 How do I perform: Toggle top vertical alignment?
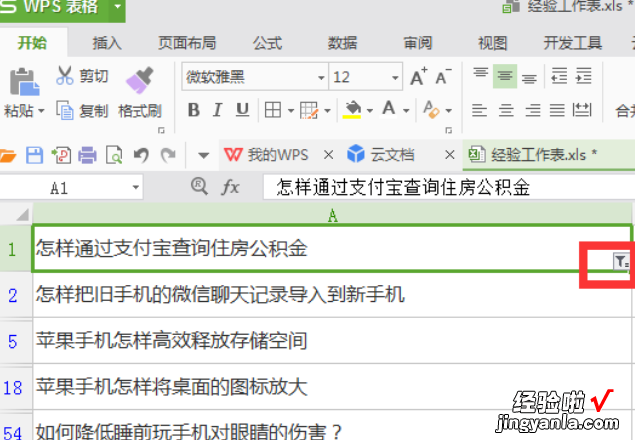[481, 75]
